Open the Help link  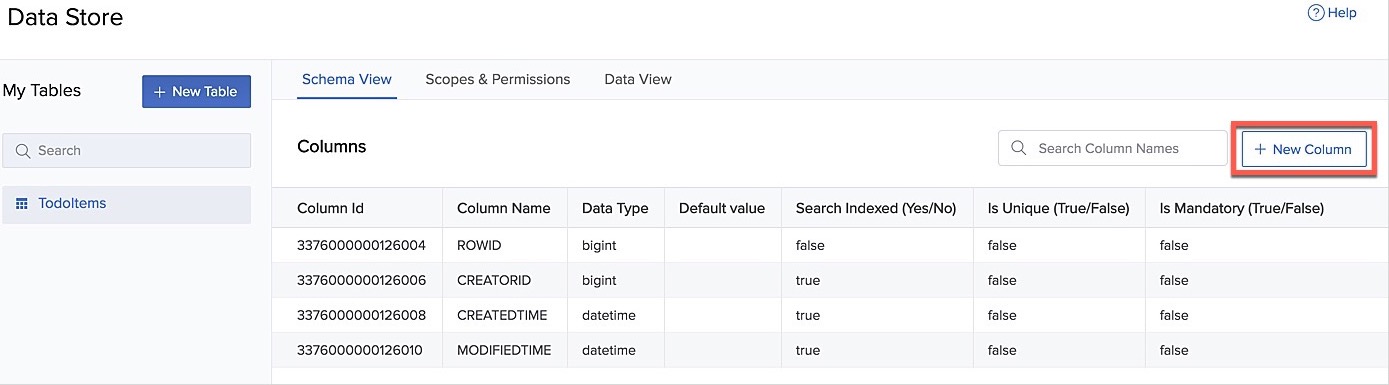(1332, 13)
